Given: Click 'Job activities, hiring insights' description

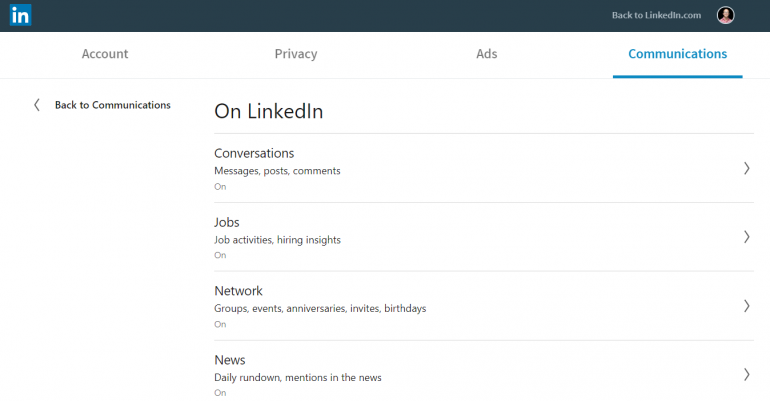Looking at the screenshot, I should click(277, 240).
